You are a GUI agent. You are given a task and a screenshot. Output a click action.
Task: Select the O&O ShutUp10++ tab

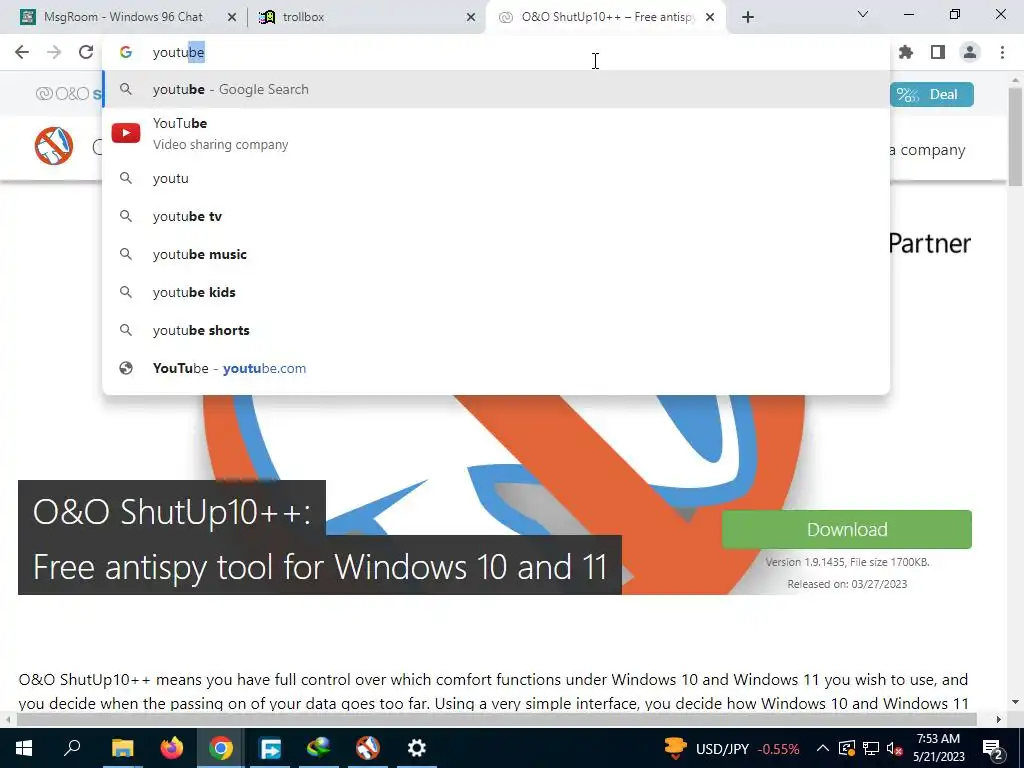pos(606,17)
